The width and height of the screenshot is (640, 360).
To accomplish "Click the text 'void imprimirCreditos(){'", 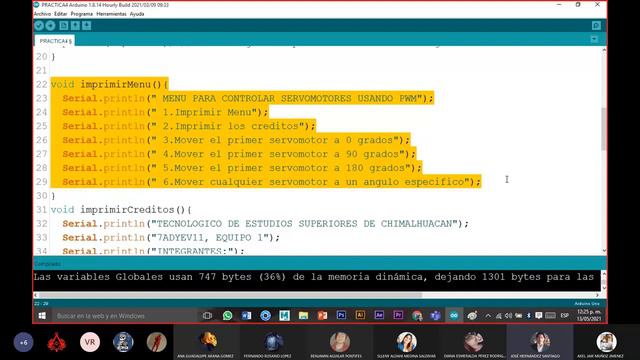I will [x=121, y=209].
